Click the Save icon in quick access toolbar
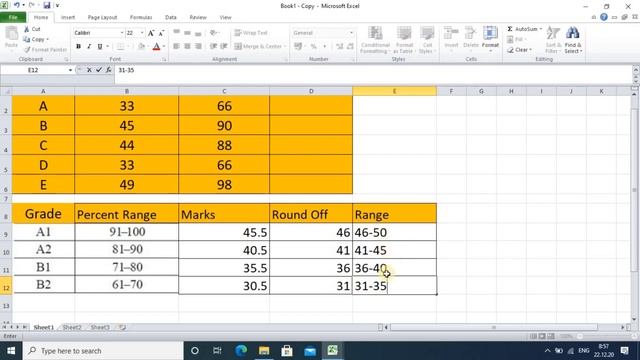This screenshot has width=640, height=360. [x=47, y=5]
